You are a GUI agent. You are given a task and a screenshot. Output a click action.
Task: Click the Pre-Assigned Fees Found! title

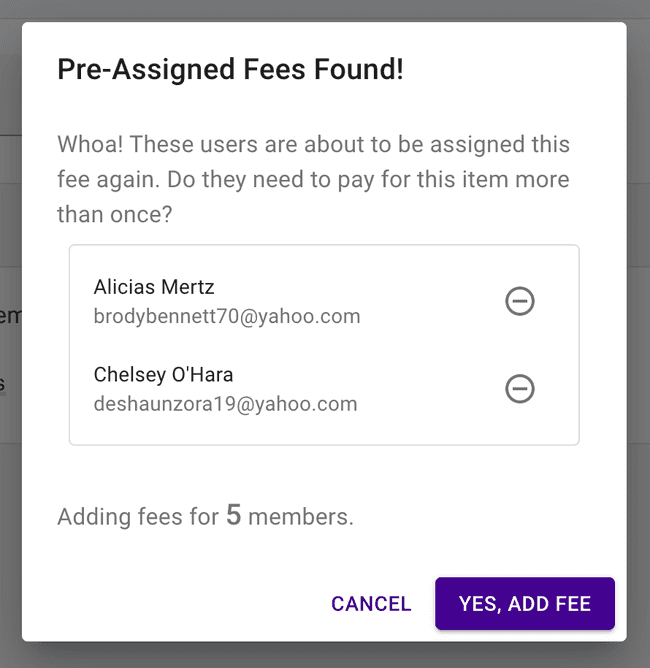[230, 70]
